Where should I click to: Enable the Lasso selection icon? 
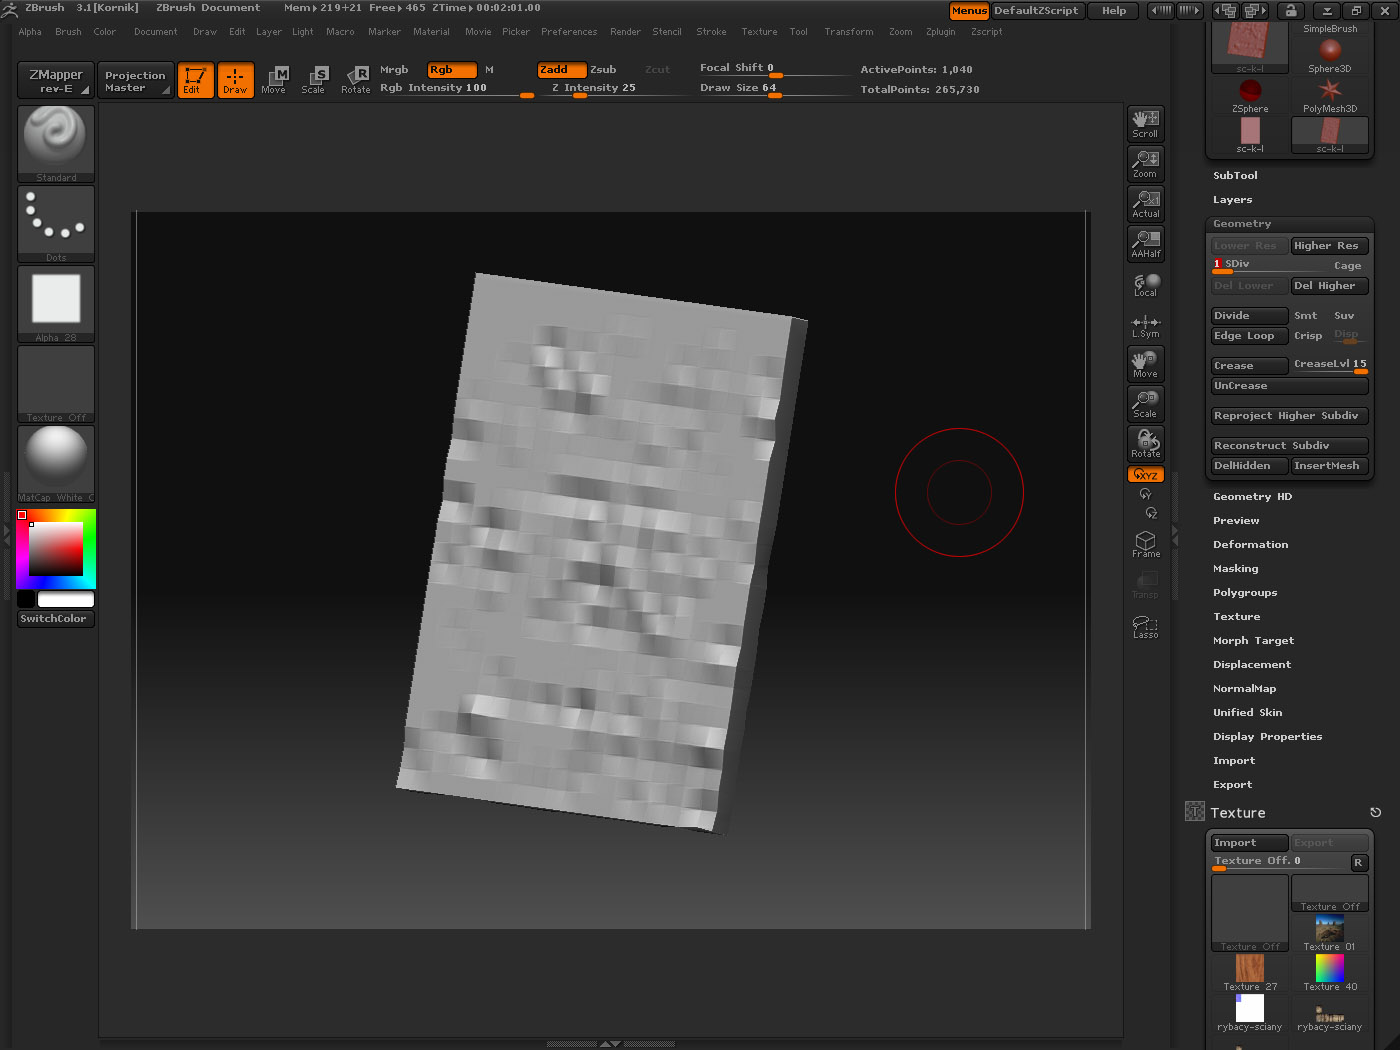click(1145, 627)
